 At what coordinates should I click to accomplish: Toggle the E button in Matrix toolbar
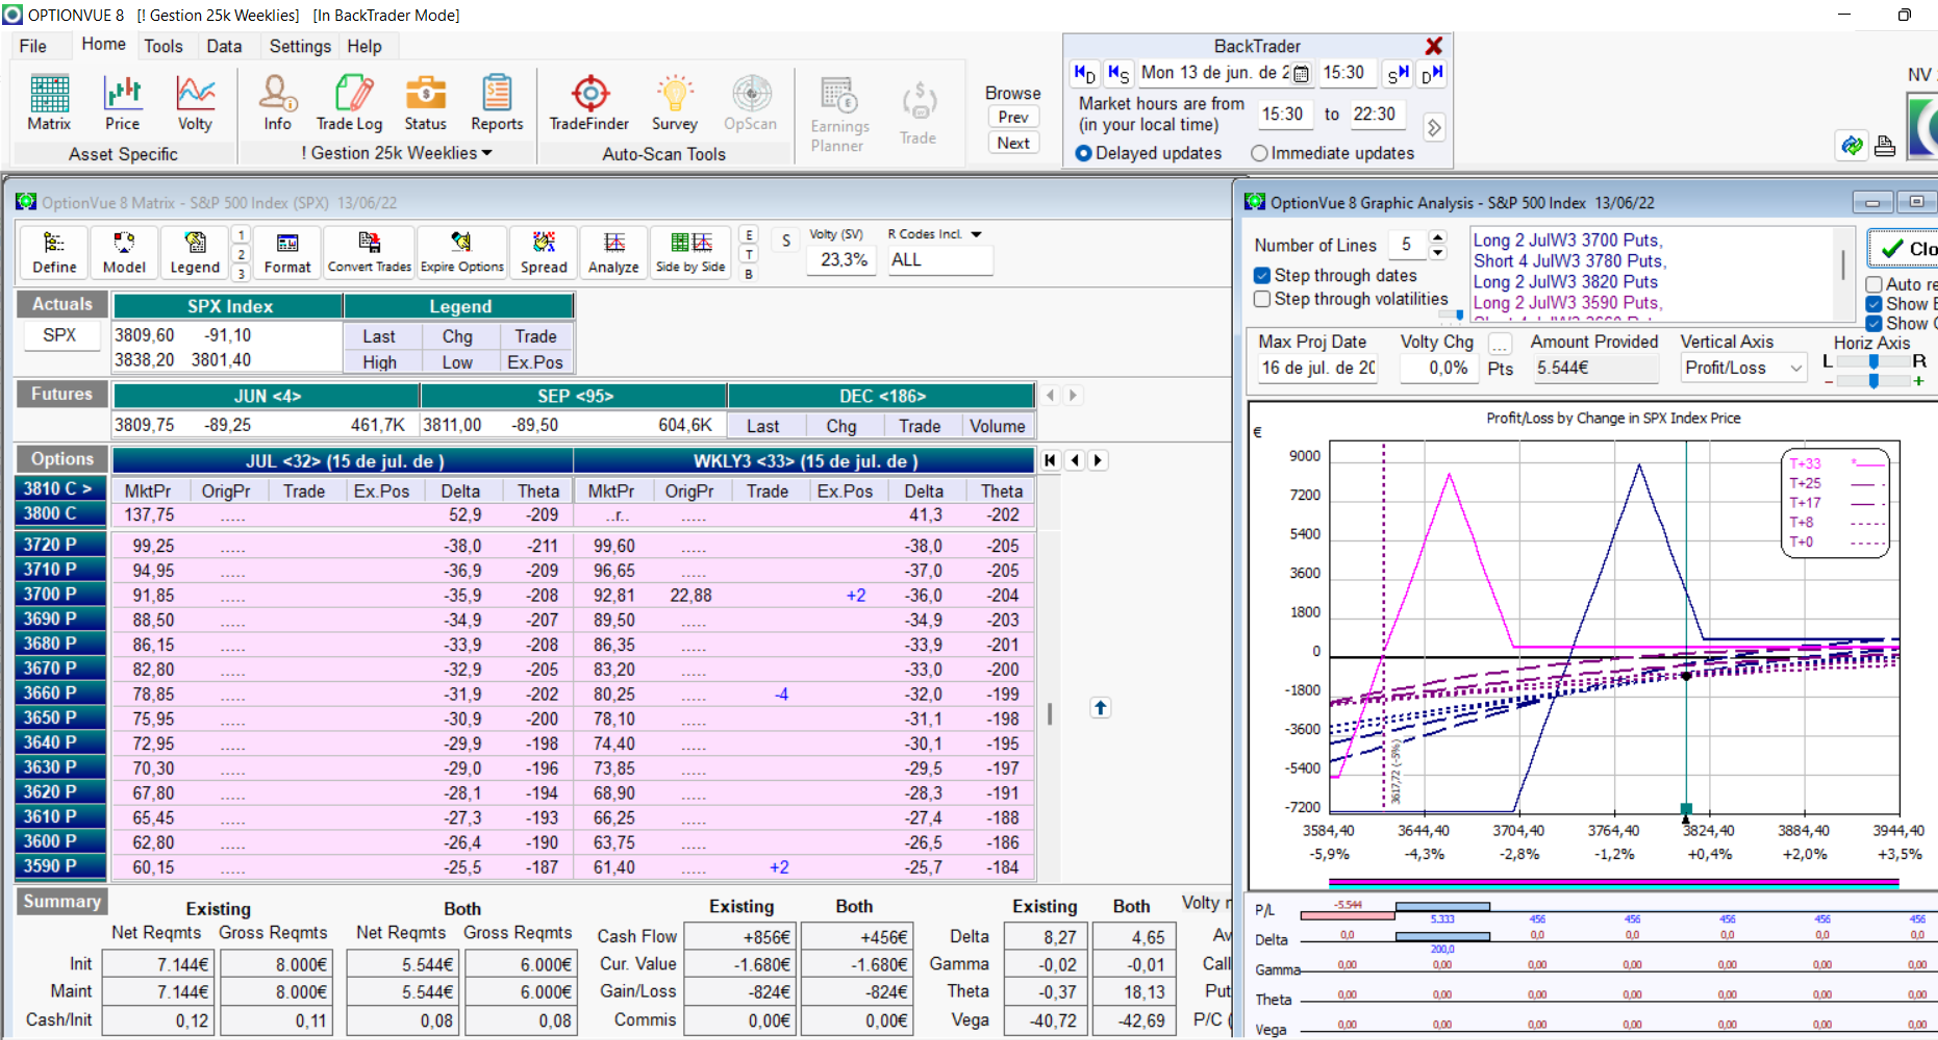point(749,235)
